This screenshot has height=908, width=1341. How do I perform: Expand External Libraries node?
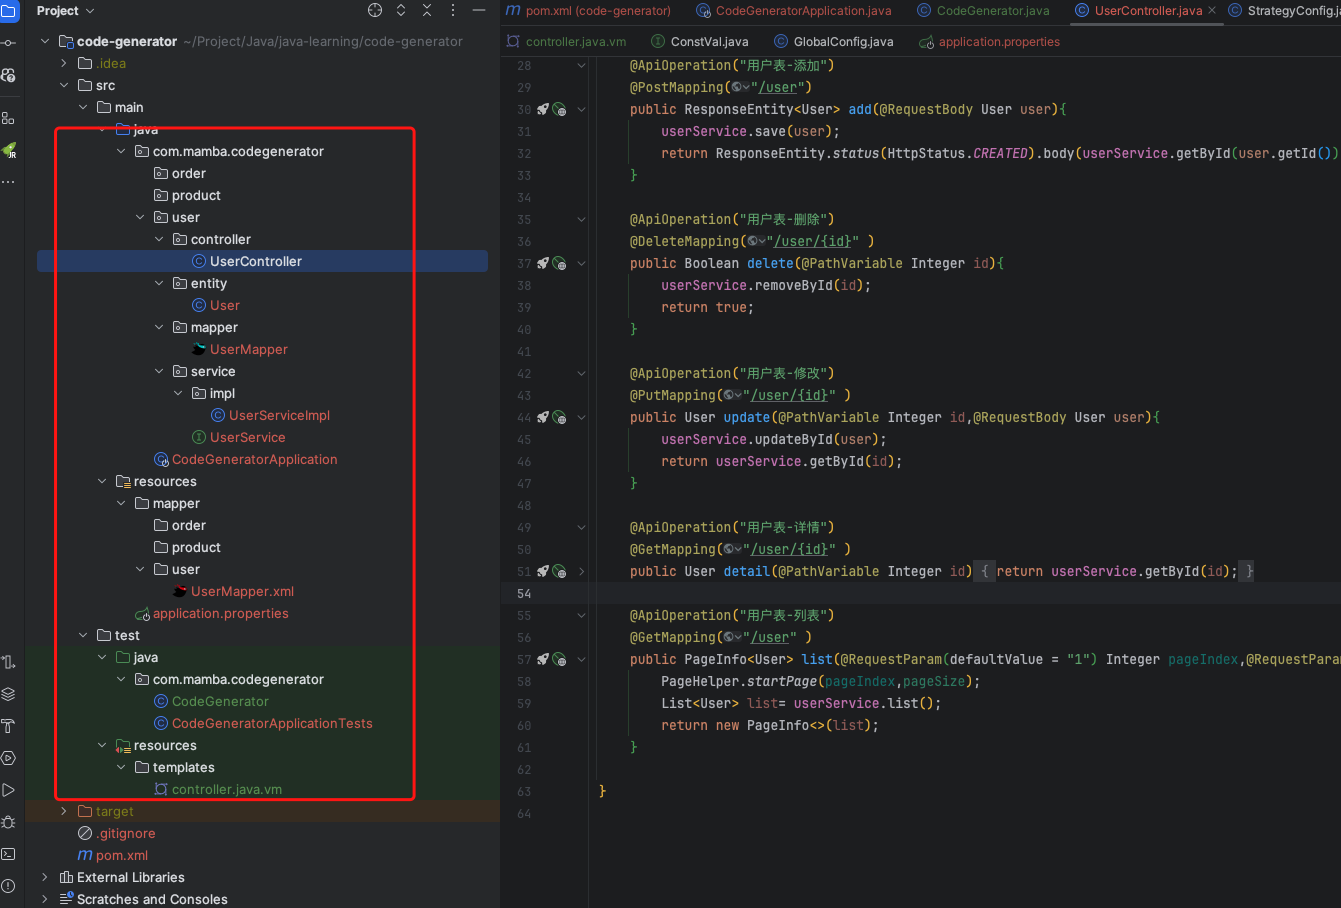coord(45,877)
